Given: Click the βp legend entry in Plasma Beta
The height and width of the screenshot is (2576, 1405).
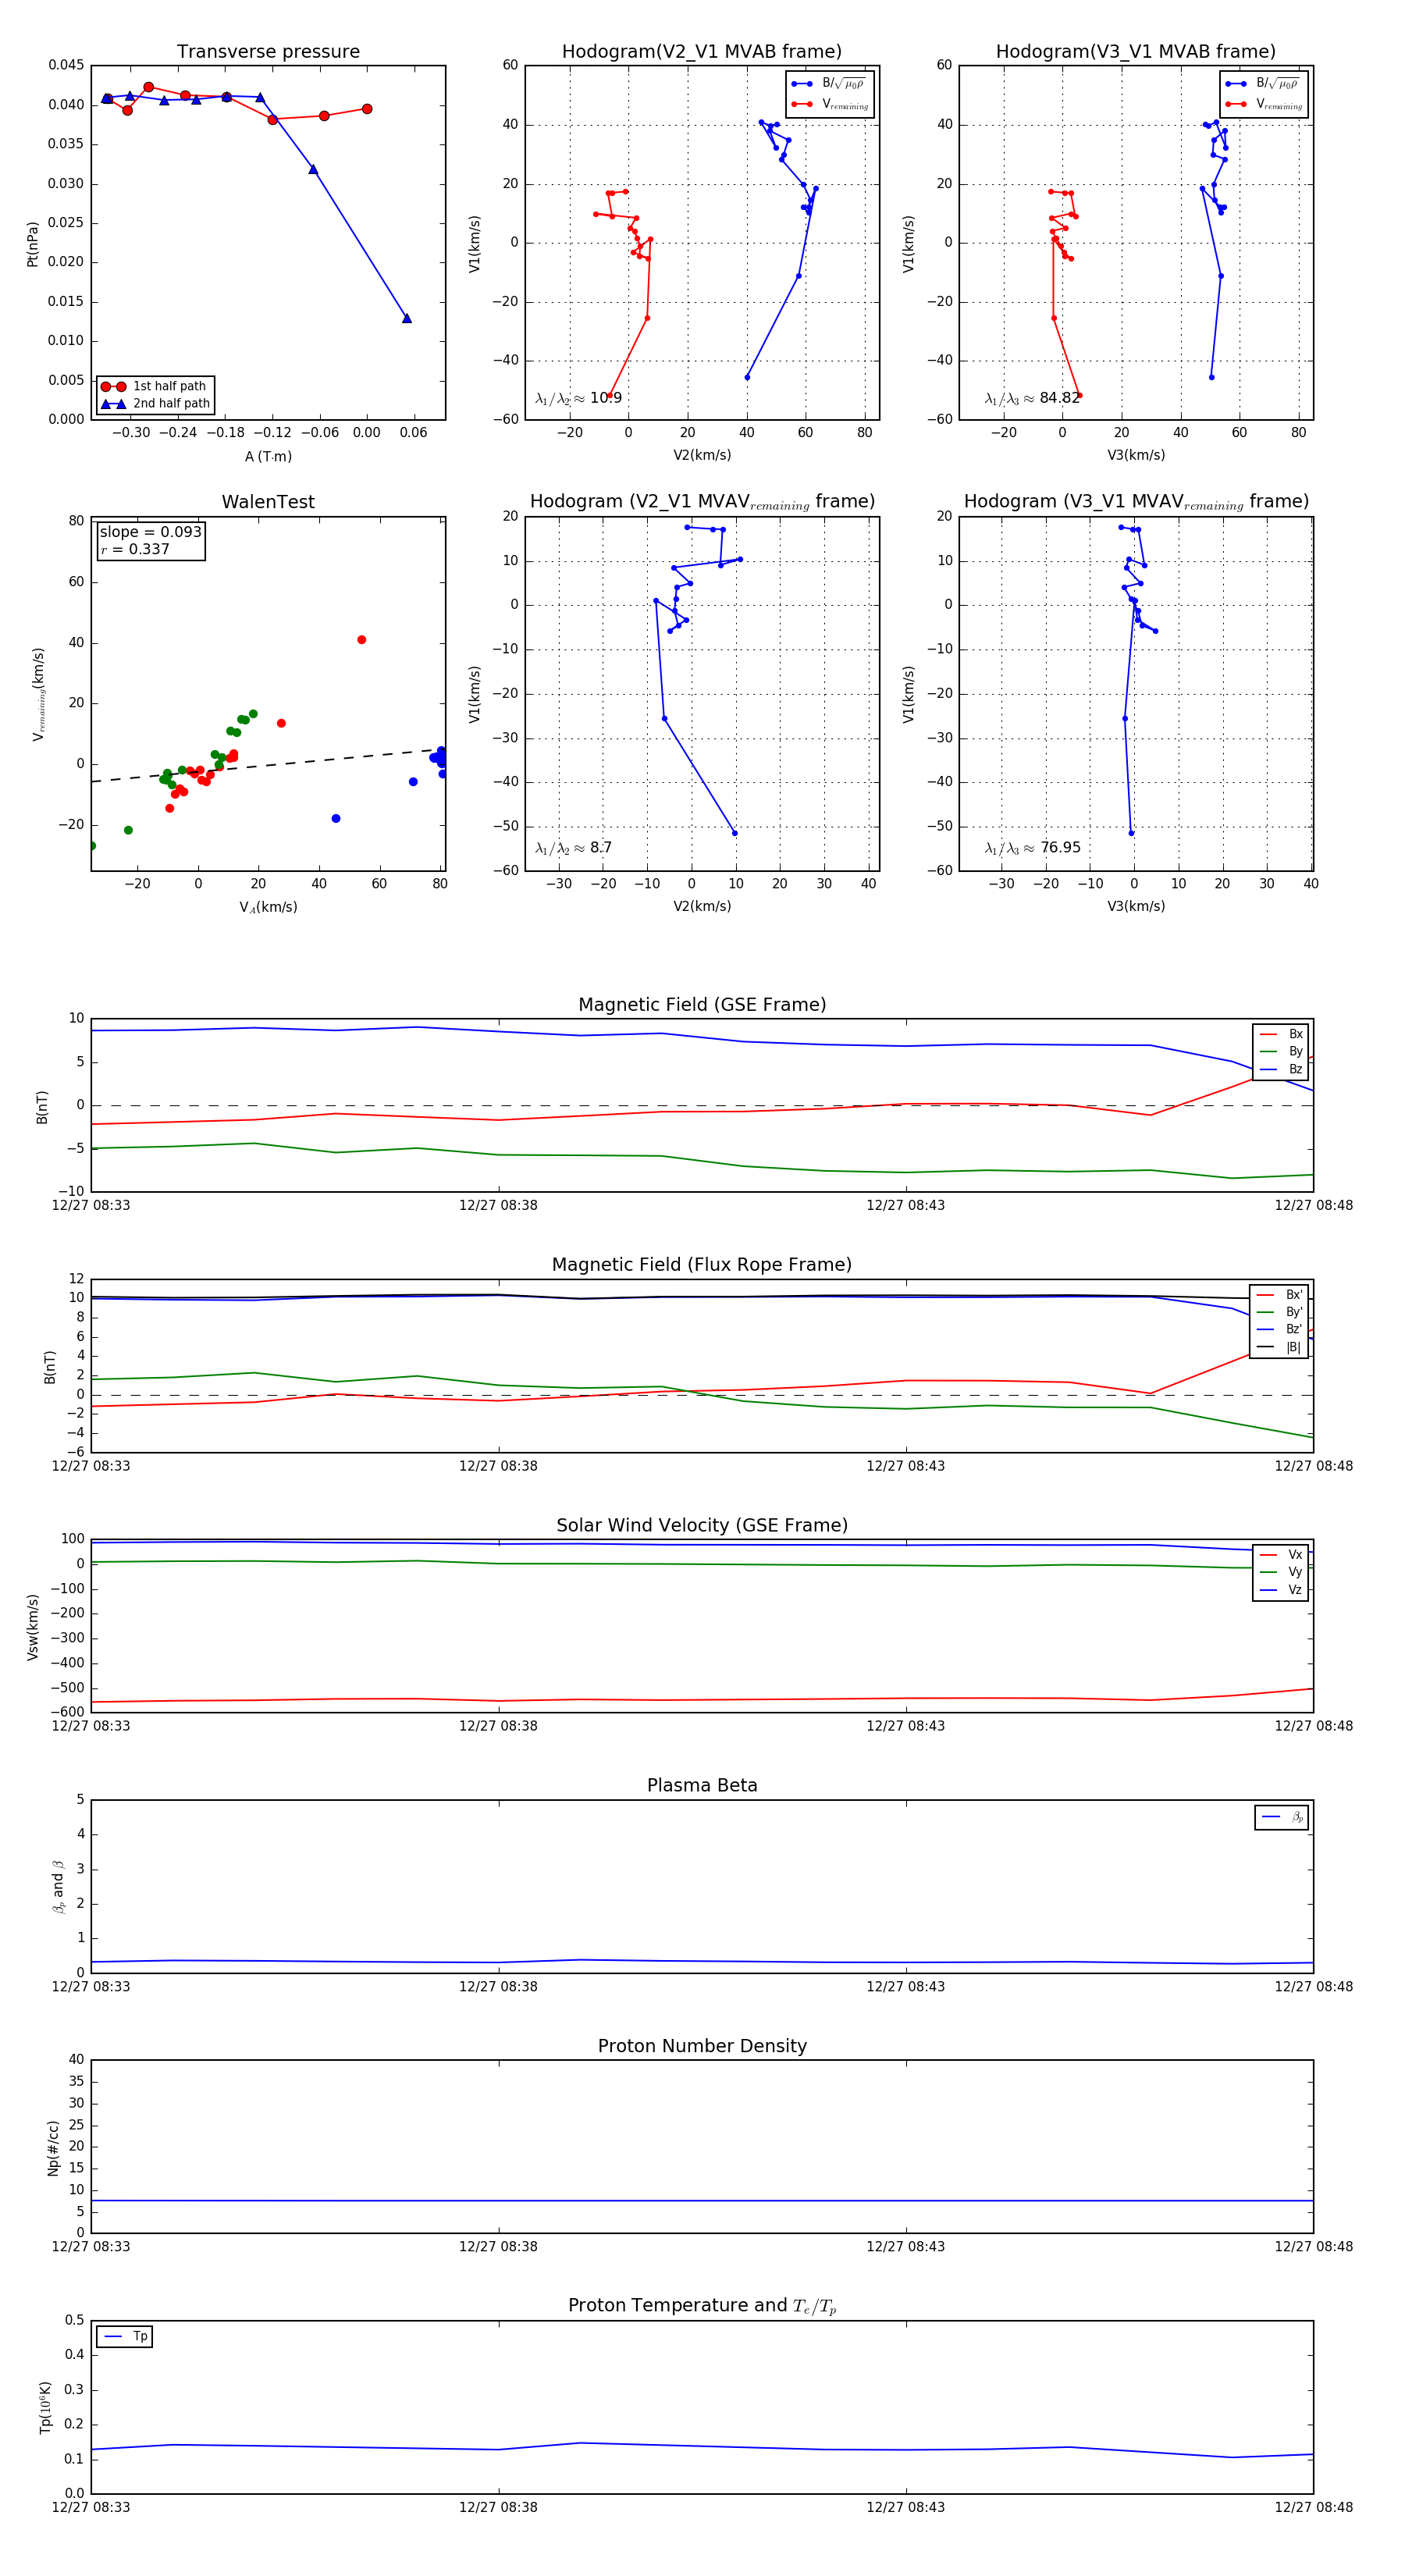Looking at the screenshot, I should (1283, 1817).
